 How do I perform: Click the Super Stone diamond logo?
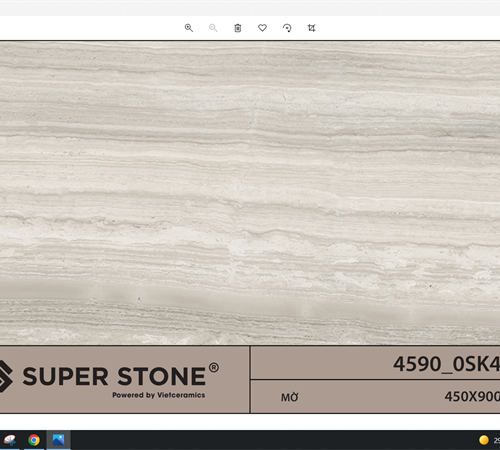(x=6, y=376)
